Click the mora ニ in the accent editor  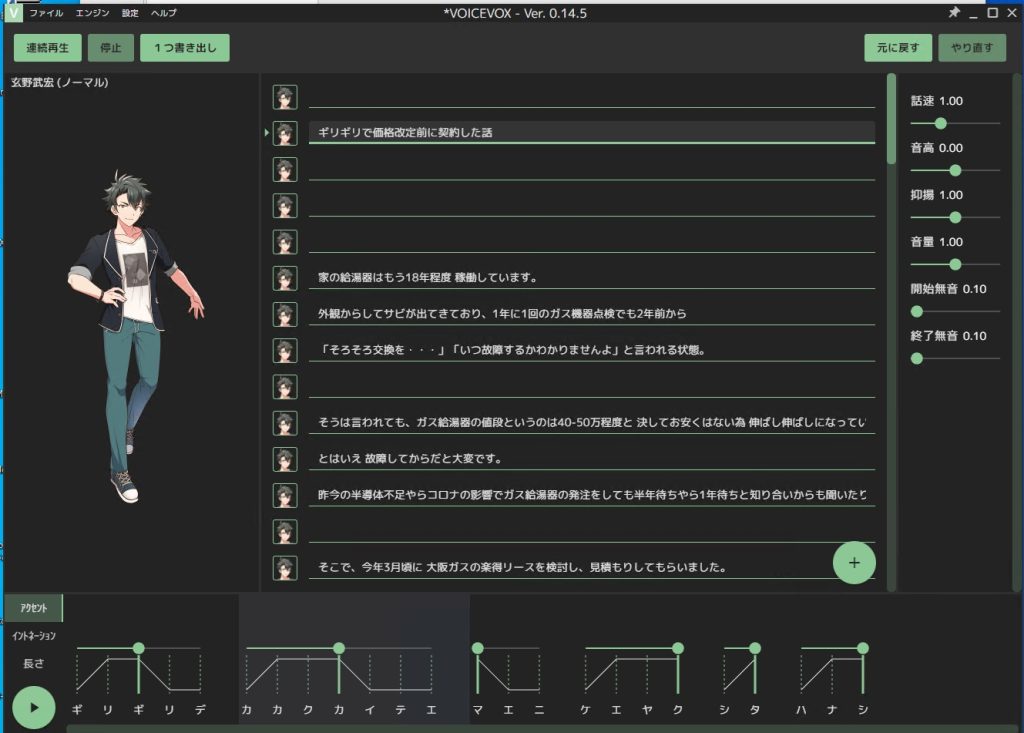[539, 709]
